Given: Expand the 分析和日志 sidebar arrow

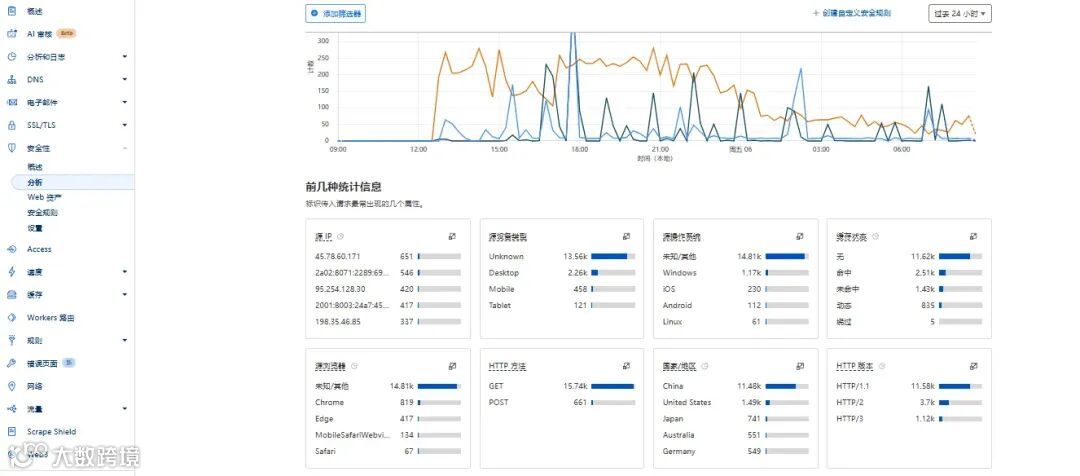Looking at the screenshot, I should coord(125,57).
